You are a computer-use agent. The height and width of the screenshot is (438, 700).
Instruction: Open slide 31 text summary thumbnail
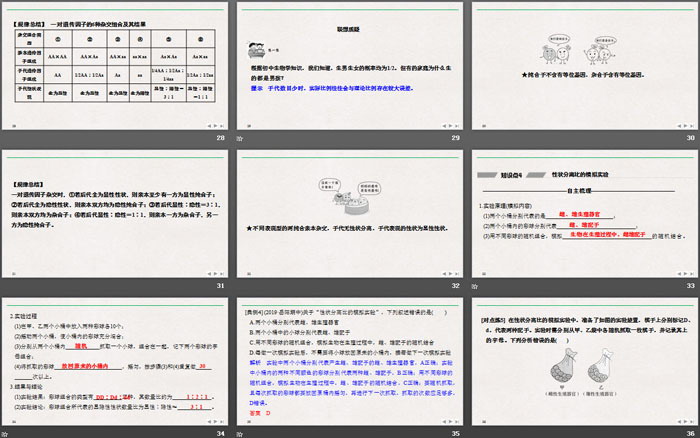pyautogui.click(x=115, y=211)
